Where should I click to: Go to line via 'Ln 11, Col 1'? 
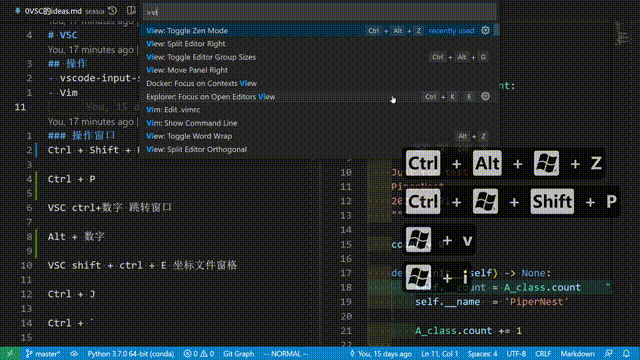coord(440,353)
